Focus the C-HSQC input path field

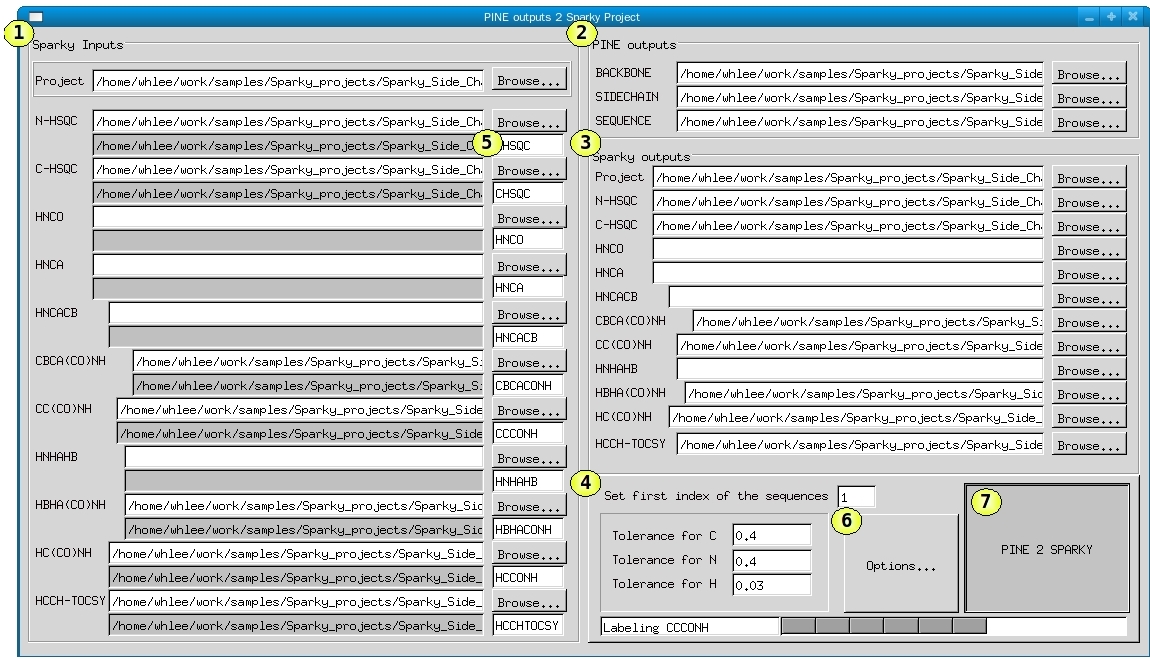pyautogui.click(x=288, y=169)
